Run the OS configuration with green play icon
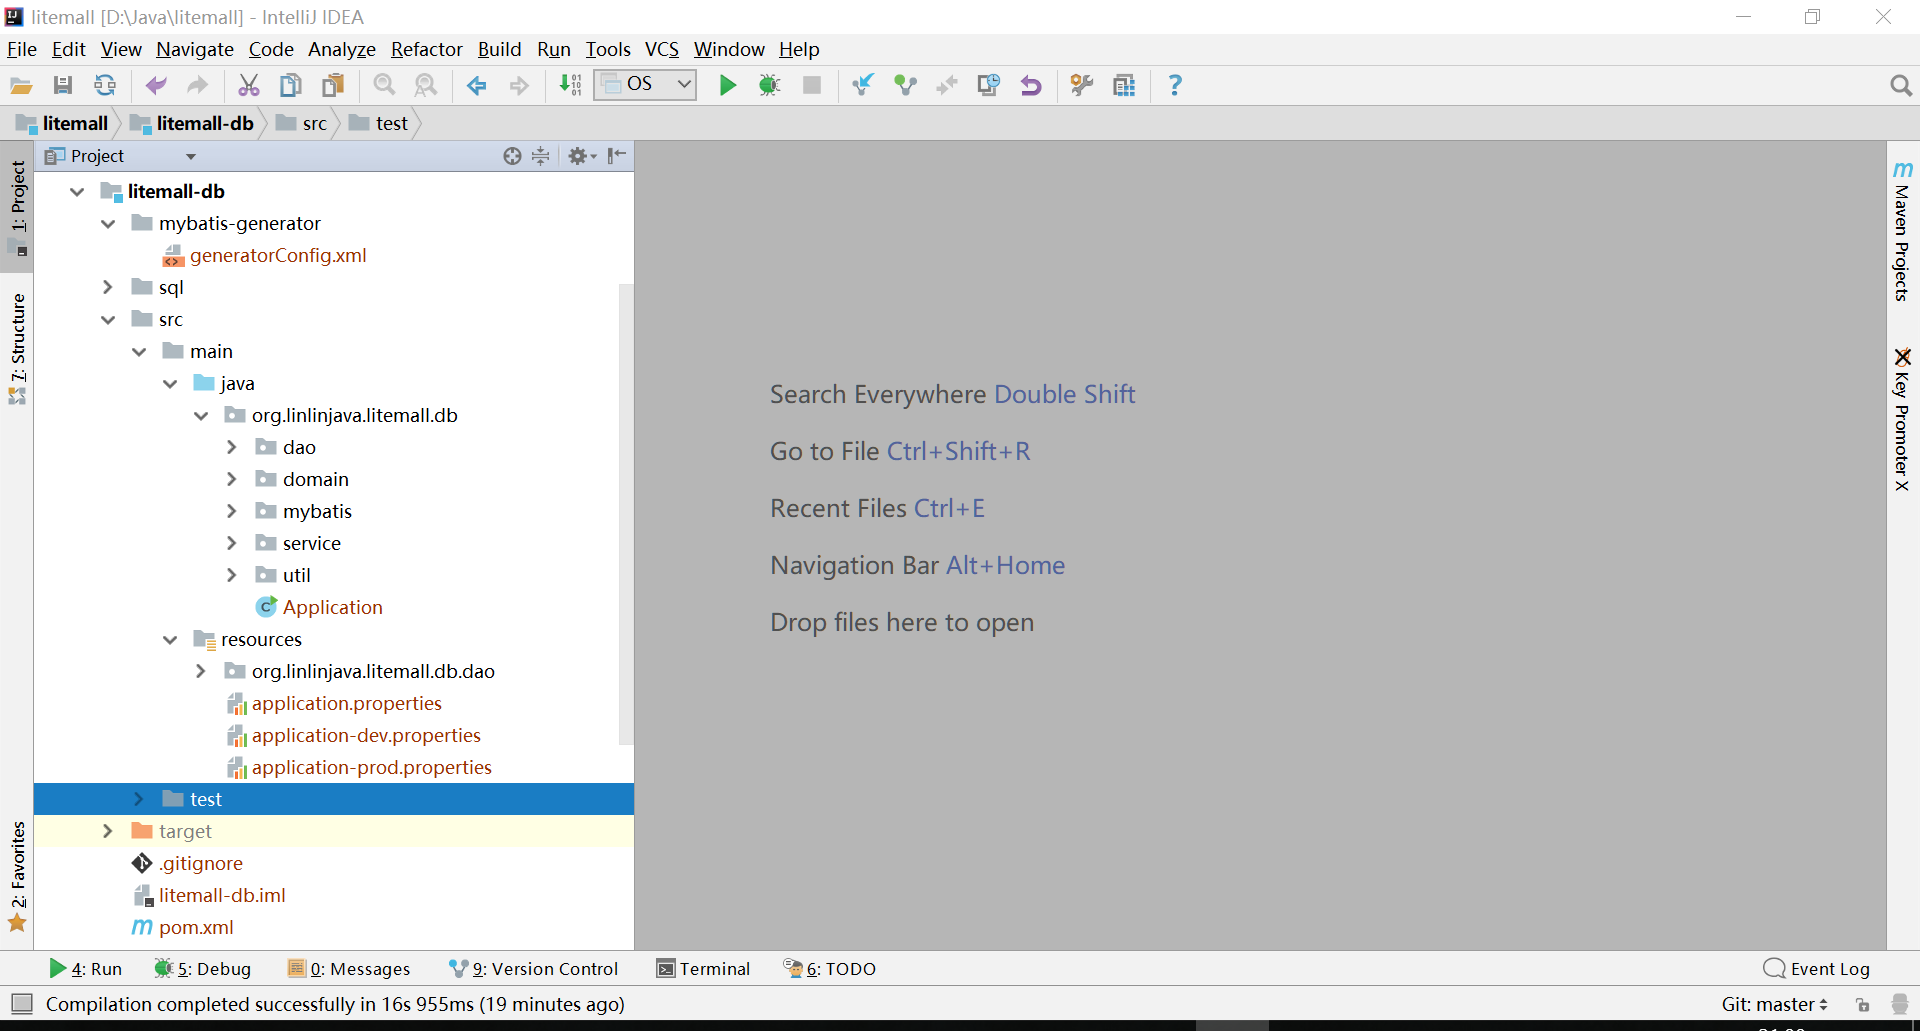 click(x=728, y=86)
